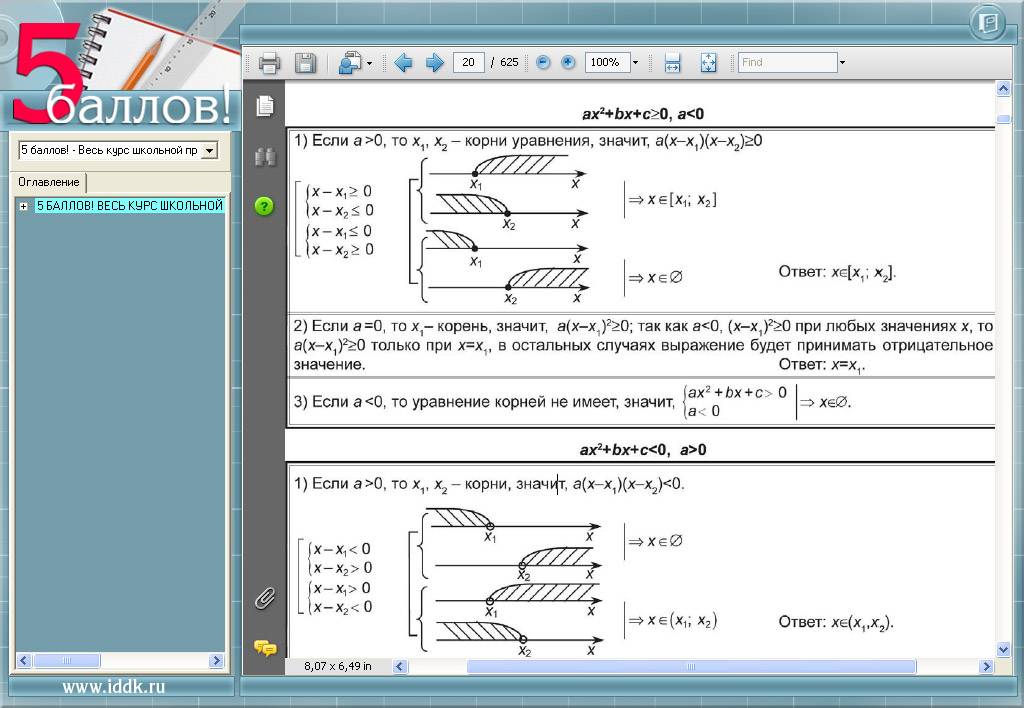Screen dimensions: 1024x708
Task: Click the document horizontal scroll right arrow
Action: (987, 667)
